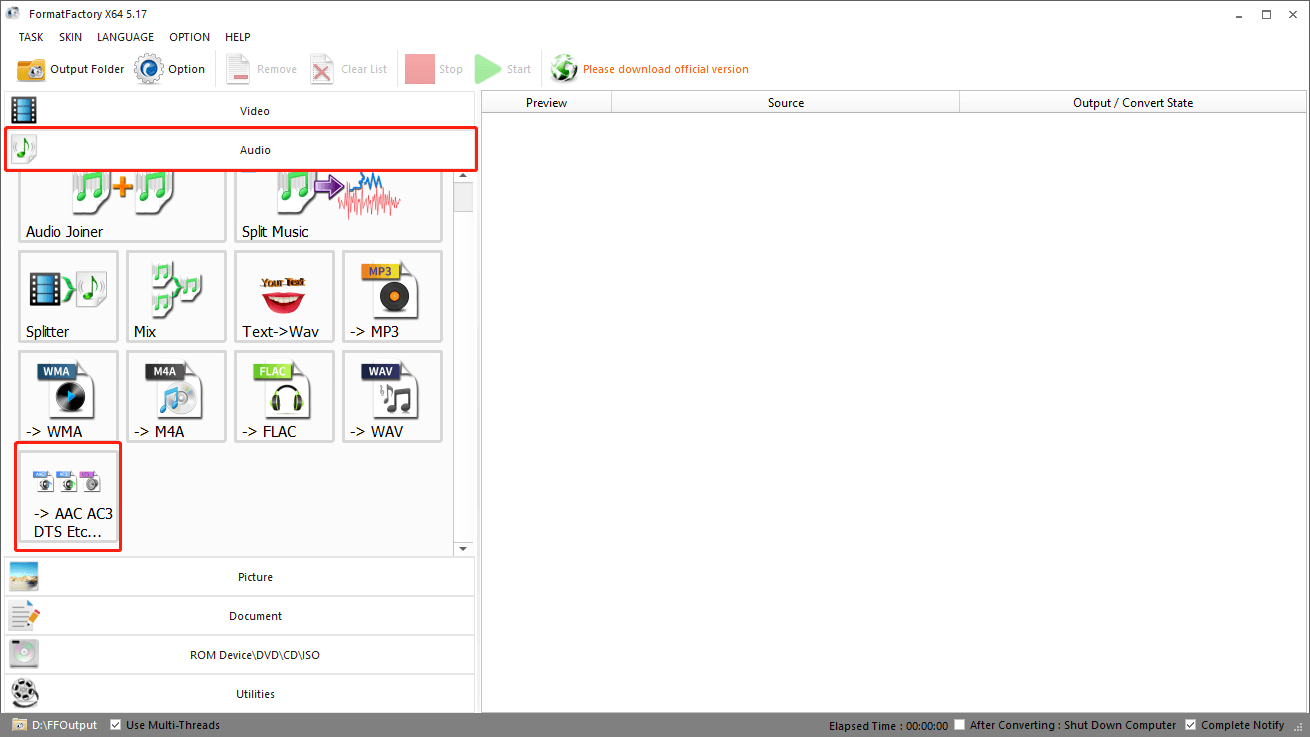Click the audio panel scroll-down arrow

pos(463,549)
